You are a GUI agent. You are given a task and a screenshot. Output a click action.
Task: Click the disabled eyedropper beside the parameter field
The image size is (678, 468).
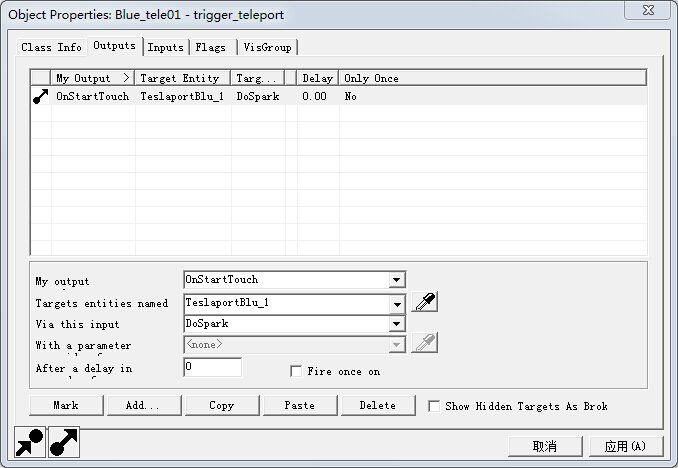[x=425, y=343]
